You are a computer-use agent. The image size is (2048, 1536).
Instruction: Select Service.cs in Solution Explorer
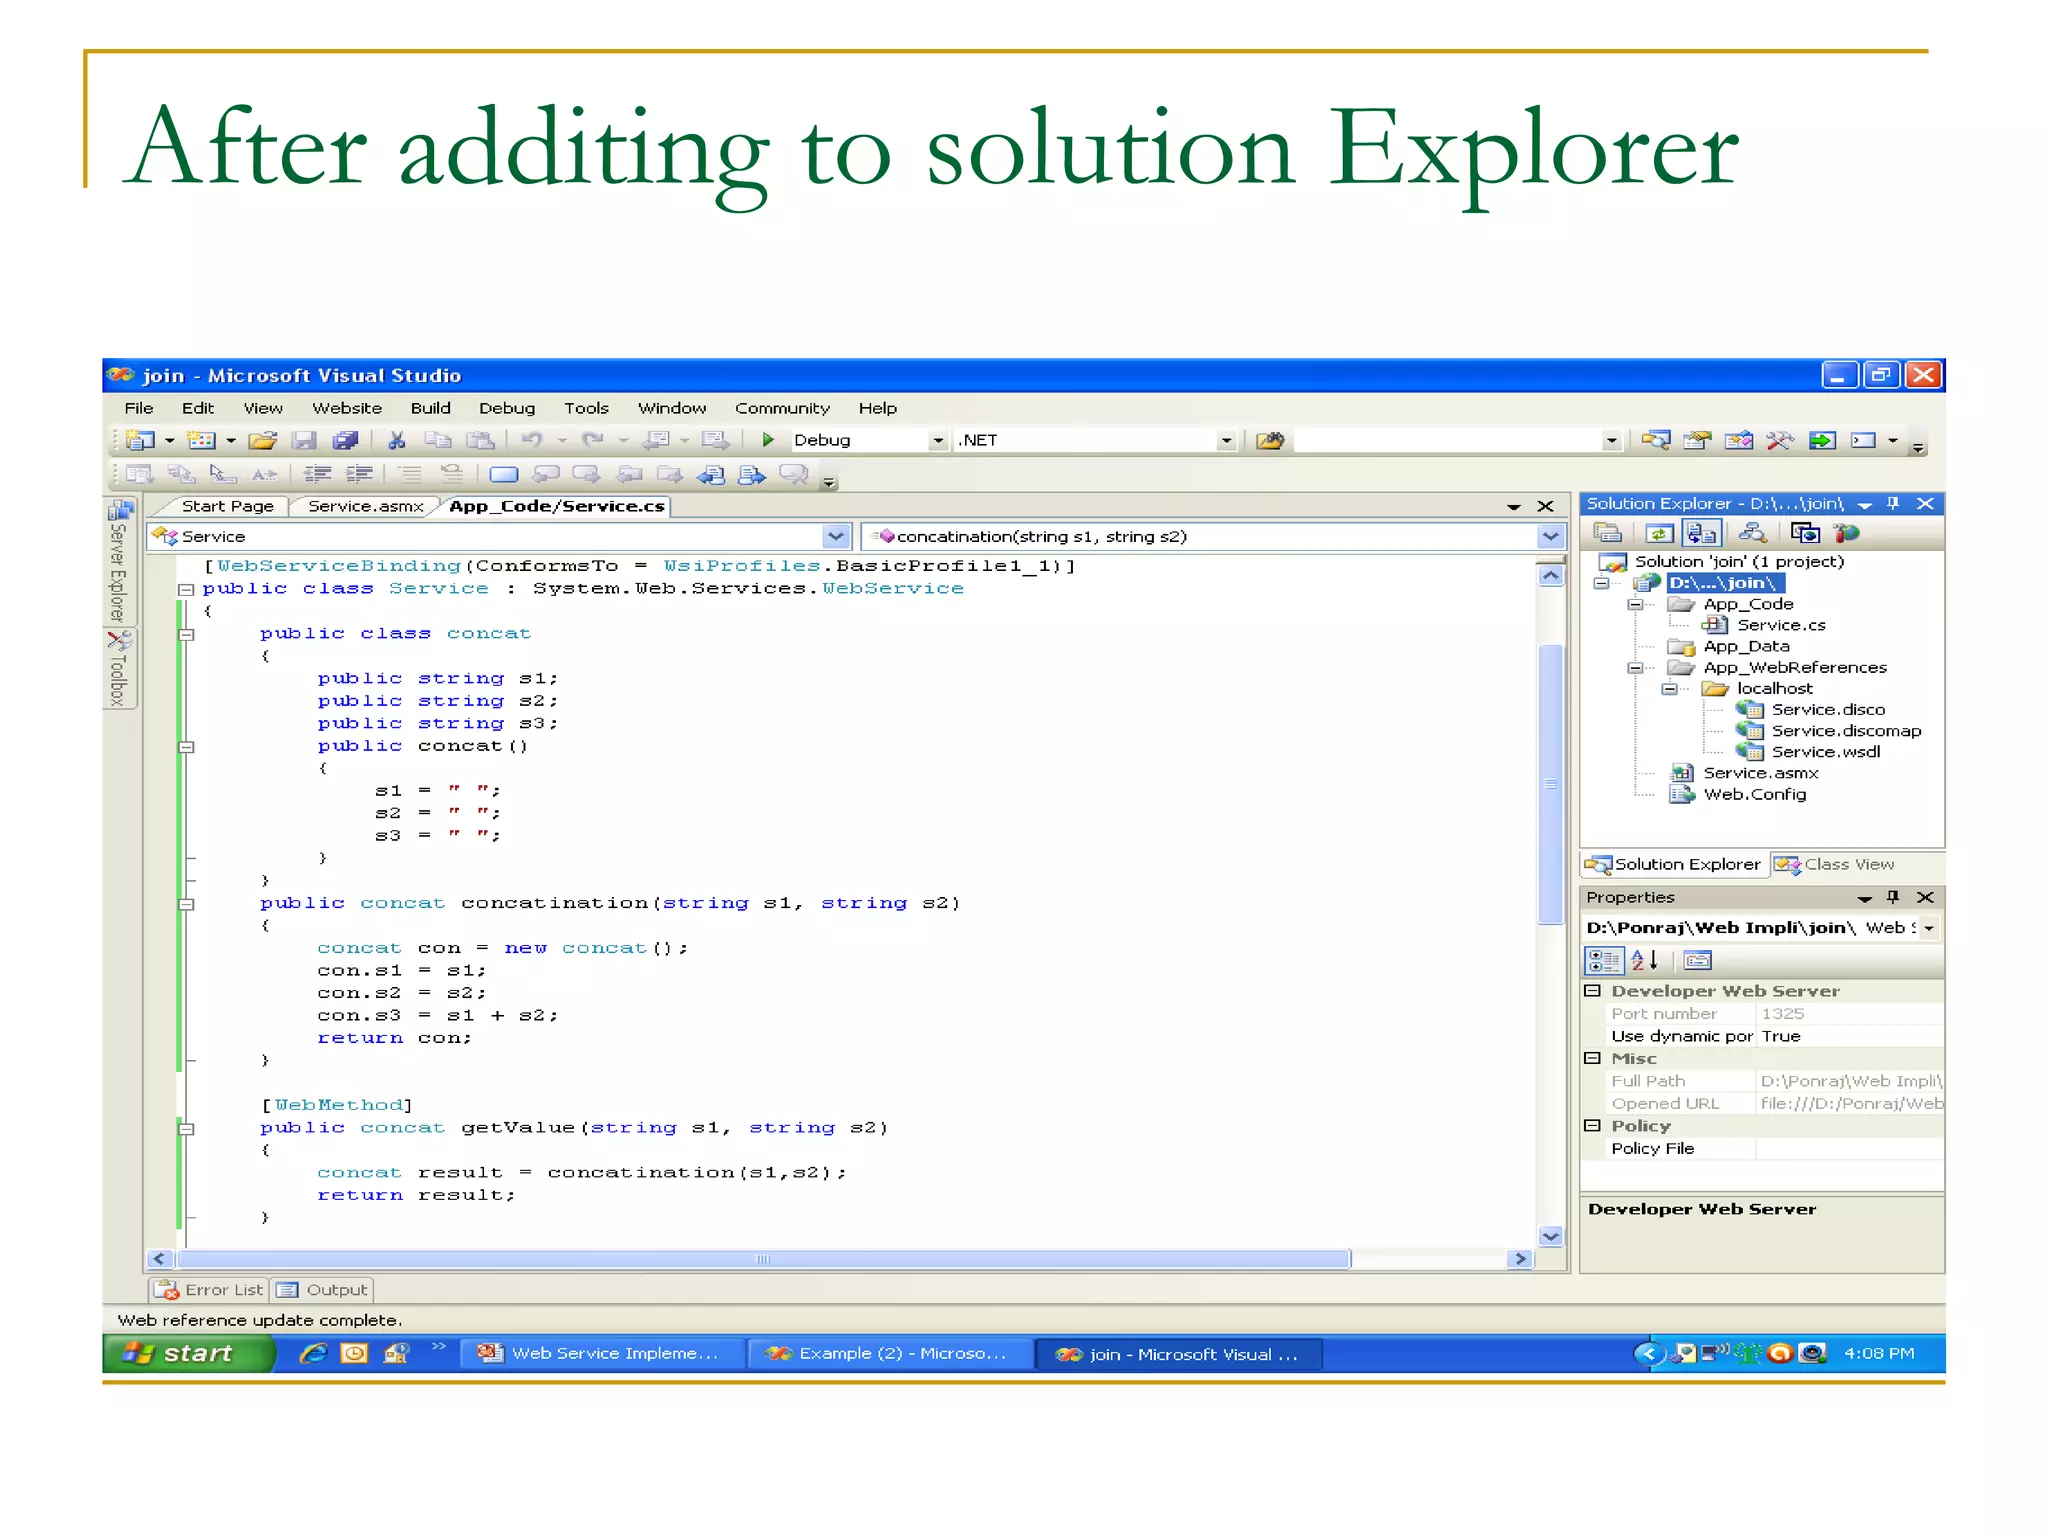pyautogui.click(x=1781, y=626)
